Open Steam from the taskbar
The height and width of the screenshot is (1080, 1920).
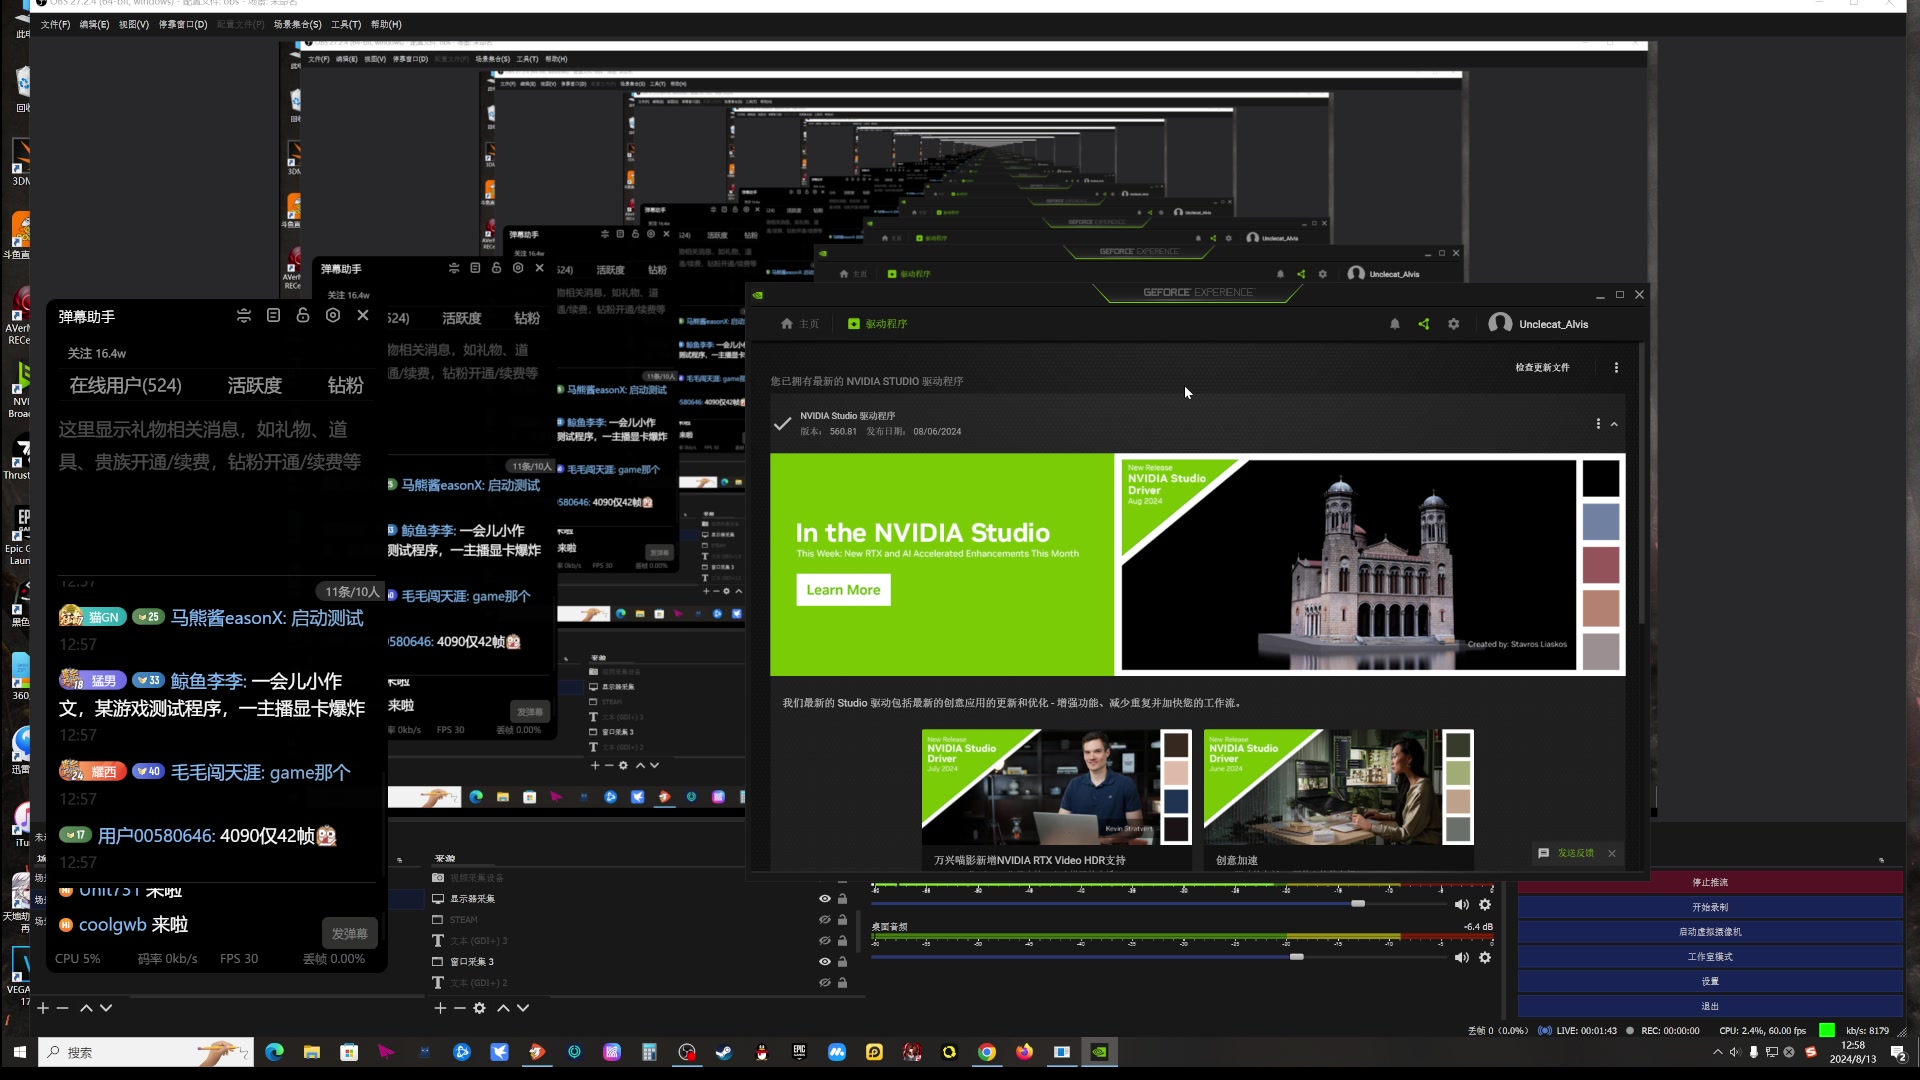coord(724,1052)
